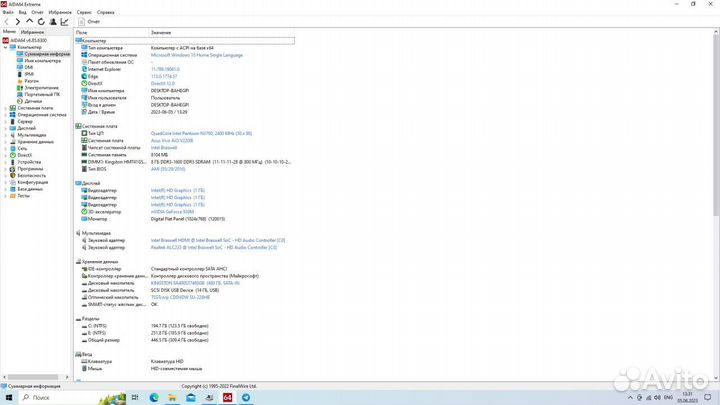This screenshot has height=405, width=720.
Task: Open the Intel Braswell chipset link
Action: click(x=163, y=147)
